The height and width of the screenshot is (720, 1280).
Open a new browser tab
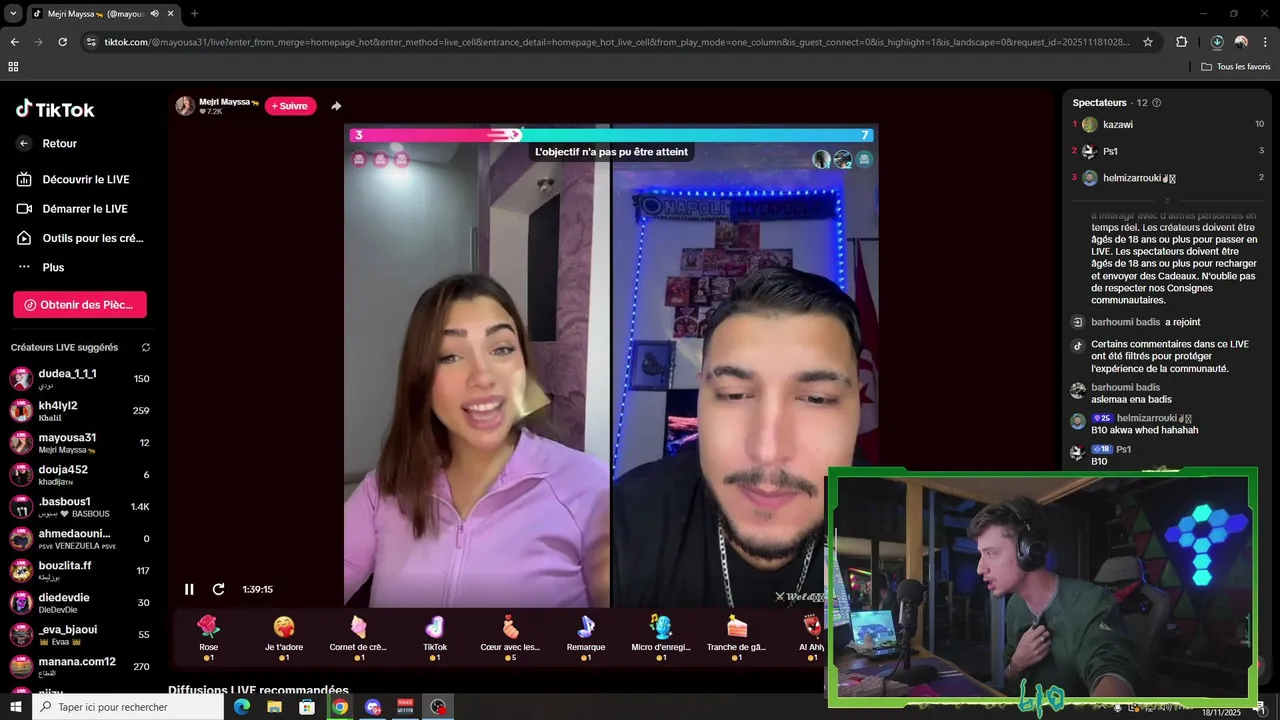tap(194, 14)
